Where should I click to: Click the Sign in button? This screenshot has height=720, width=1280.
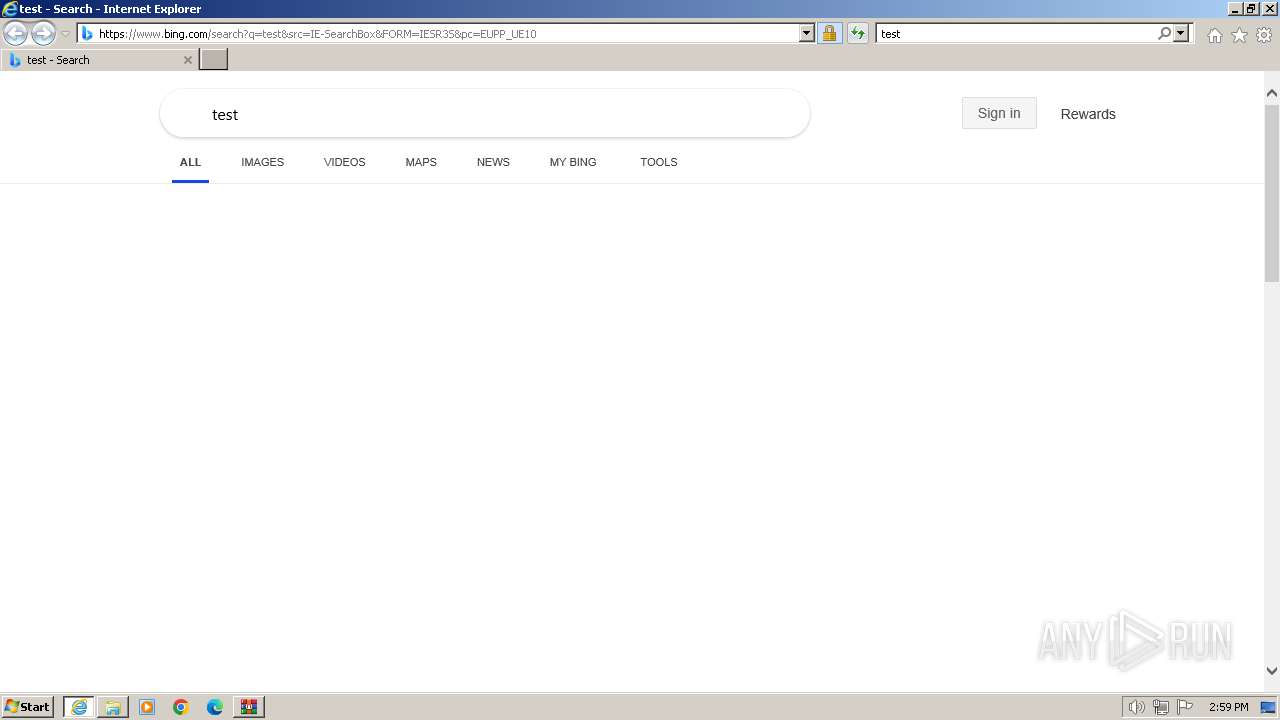click(999, 113)
